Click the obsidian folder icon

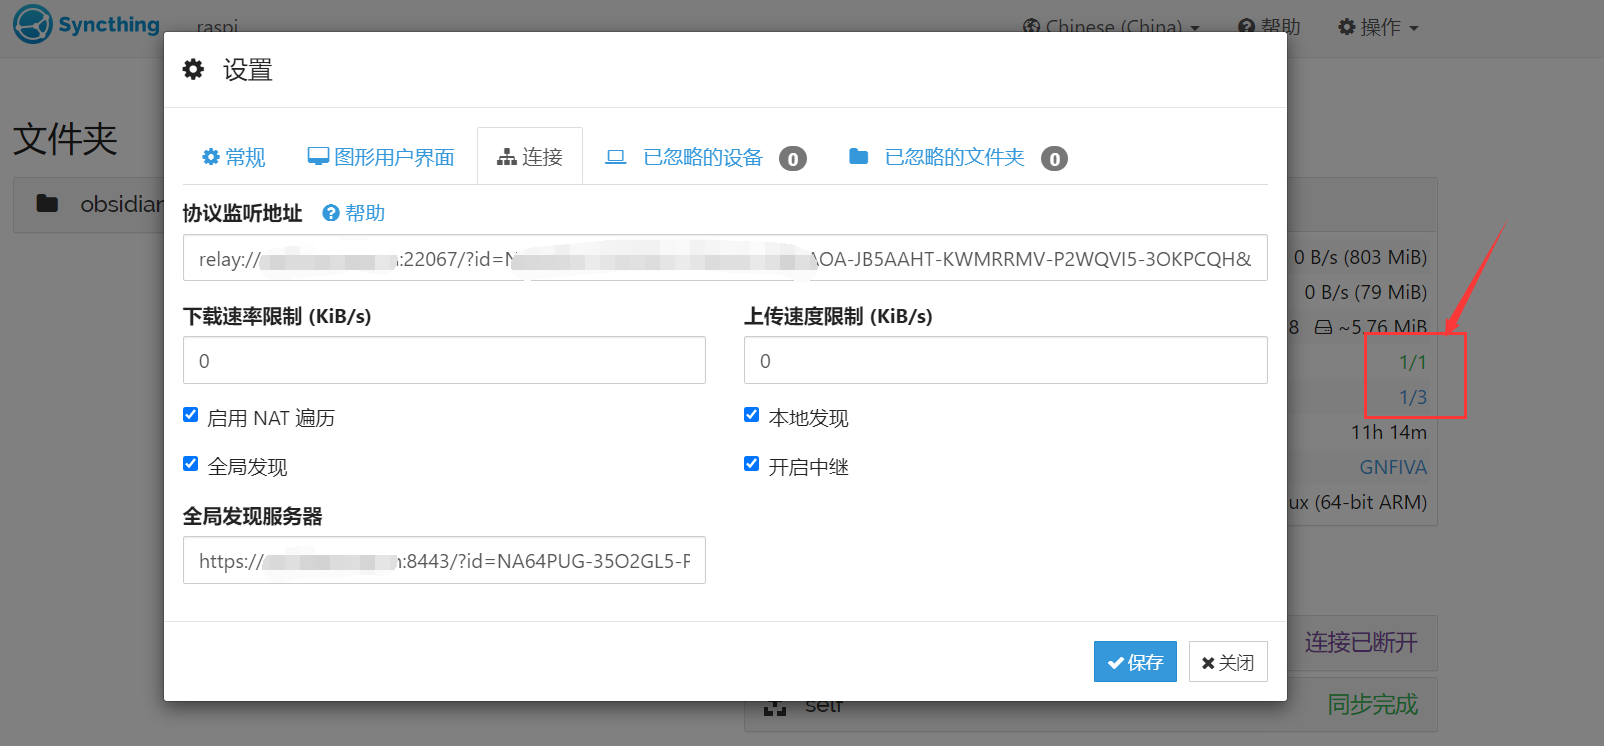pyautogui.click(x=47, y=204)
